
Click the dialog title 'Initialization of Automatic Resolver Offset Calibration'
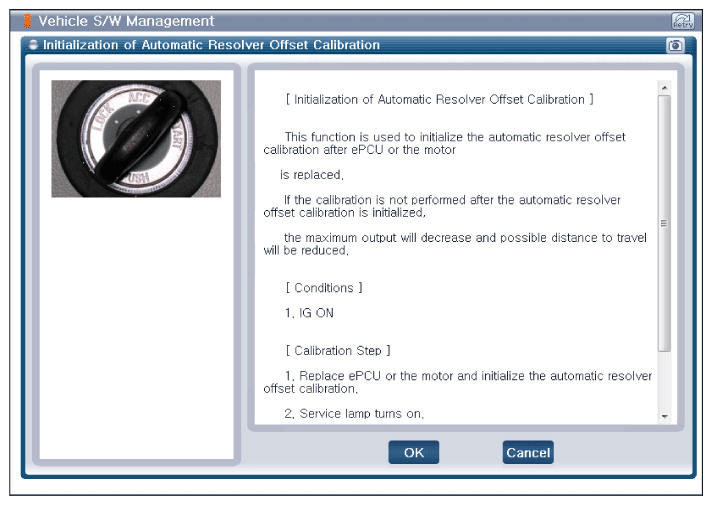[211, 45]
